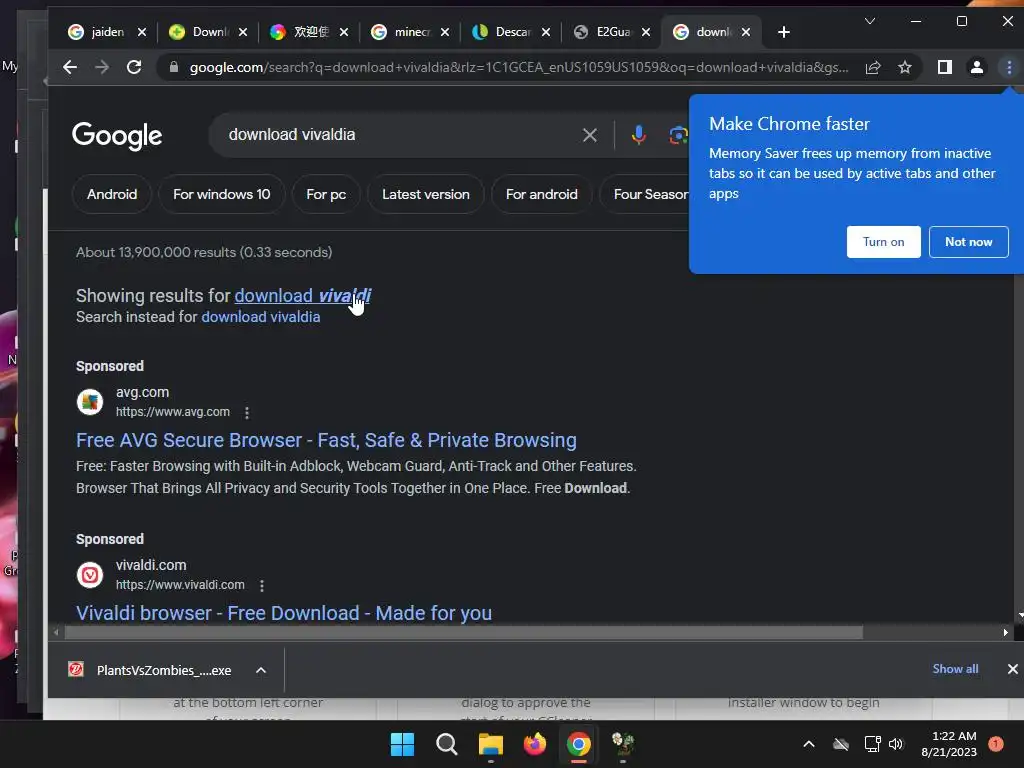Click the horizontal page scrollbar
The width and height of the screenshot is (1024, 768).
pos(464,632)
